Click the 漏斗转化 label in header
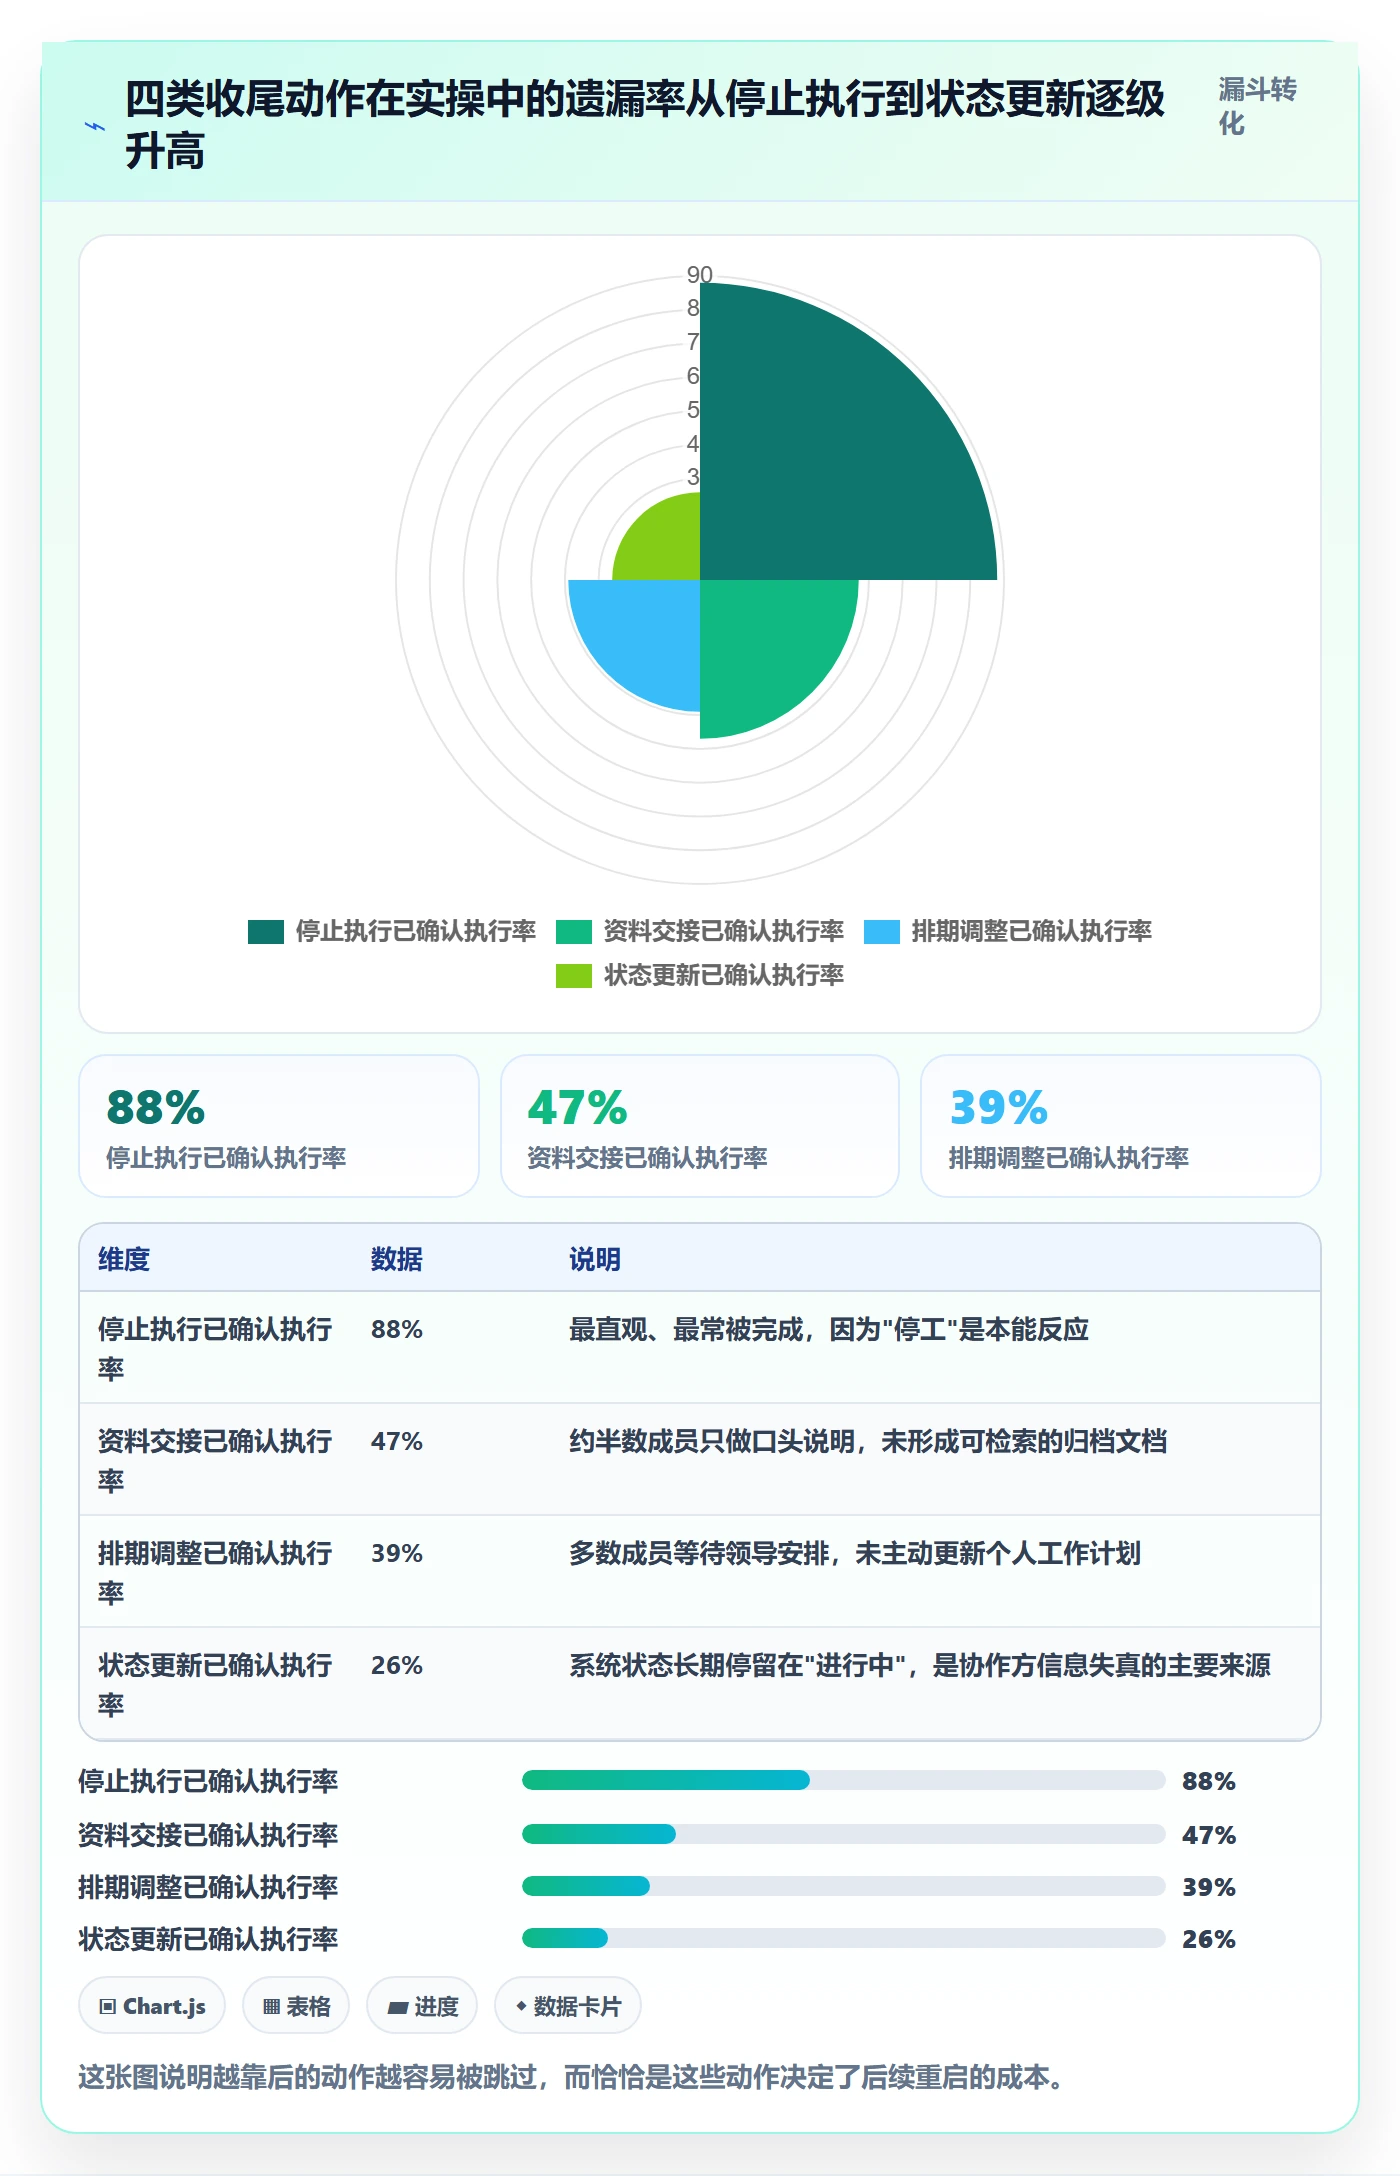This screenshot has width=1400, height=2176. [x=1257, y=106]
